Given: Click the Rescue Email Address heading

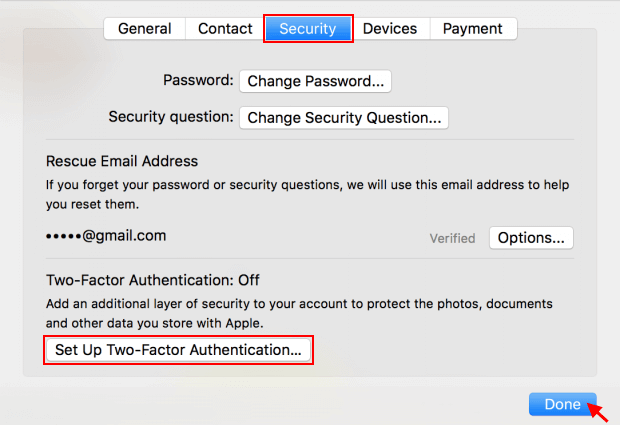Looking at the screenshot, I should tap(122, 161).
